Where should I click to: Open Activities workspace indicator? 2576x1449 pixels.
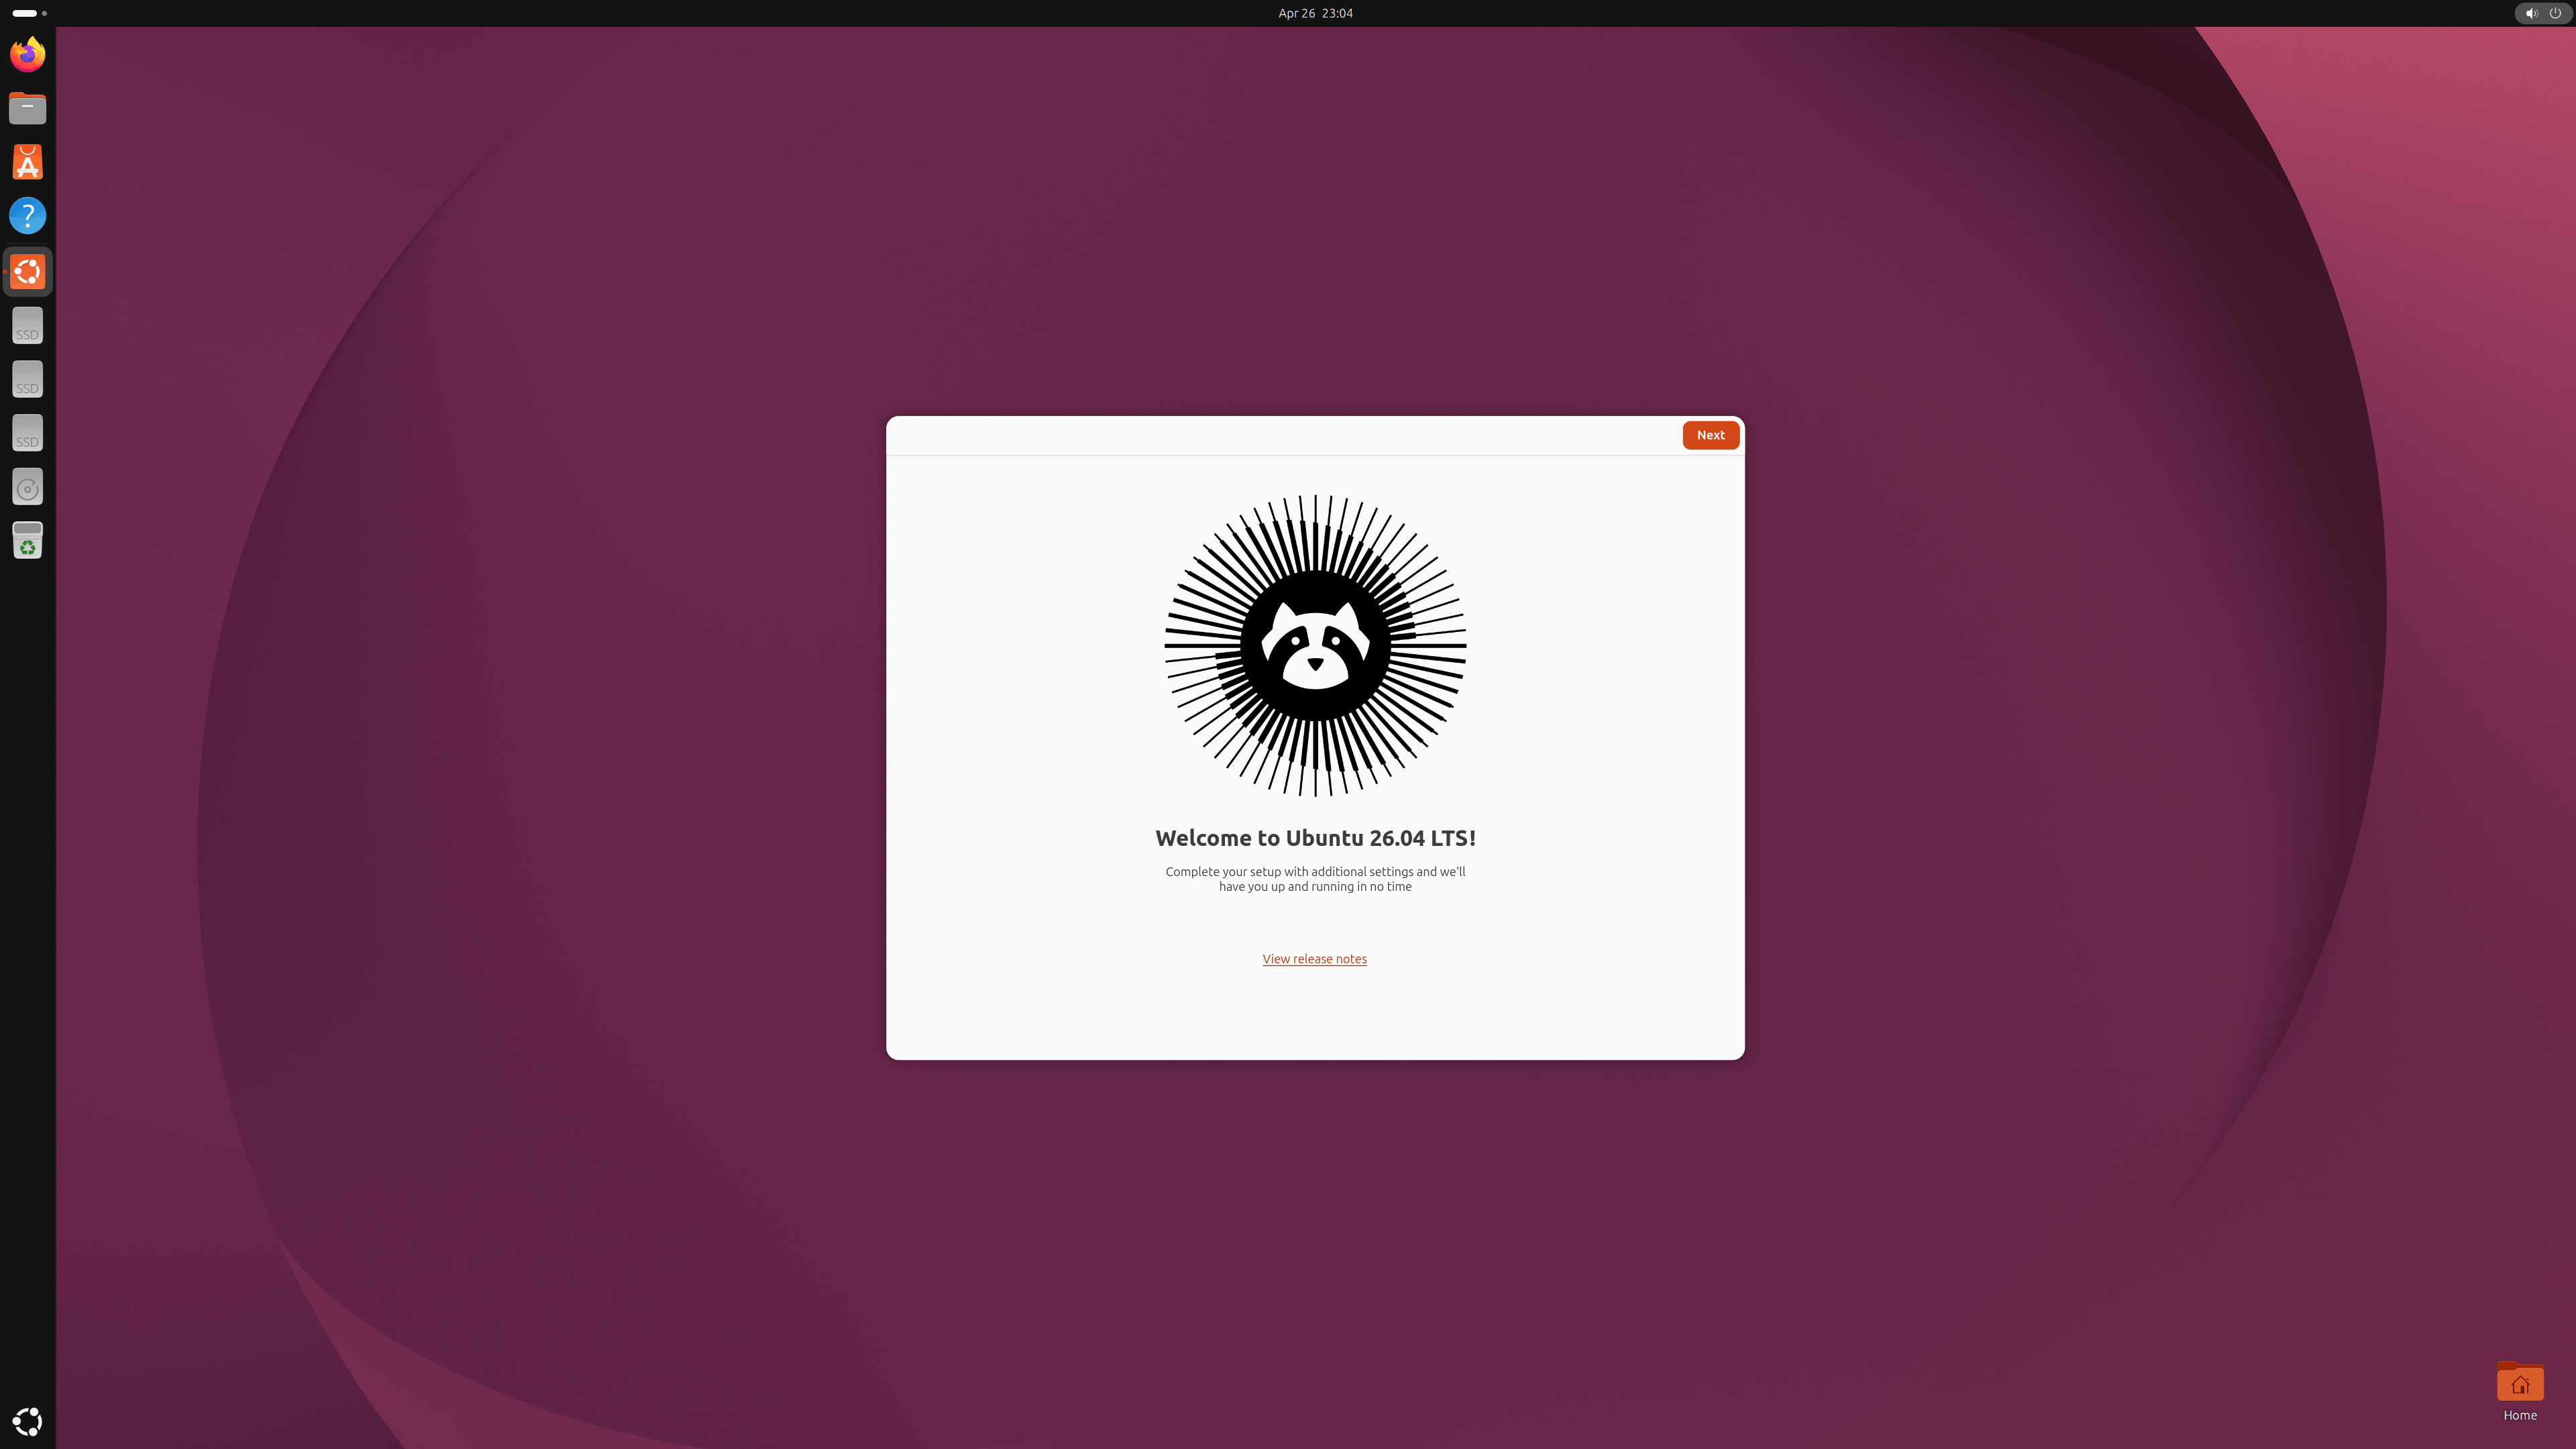[x=29, y=13]
